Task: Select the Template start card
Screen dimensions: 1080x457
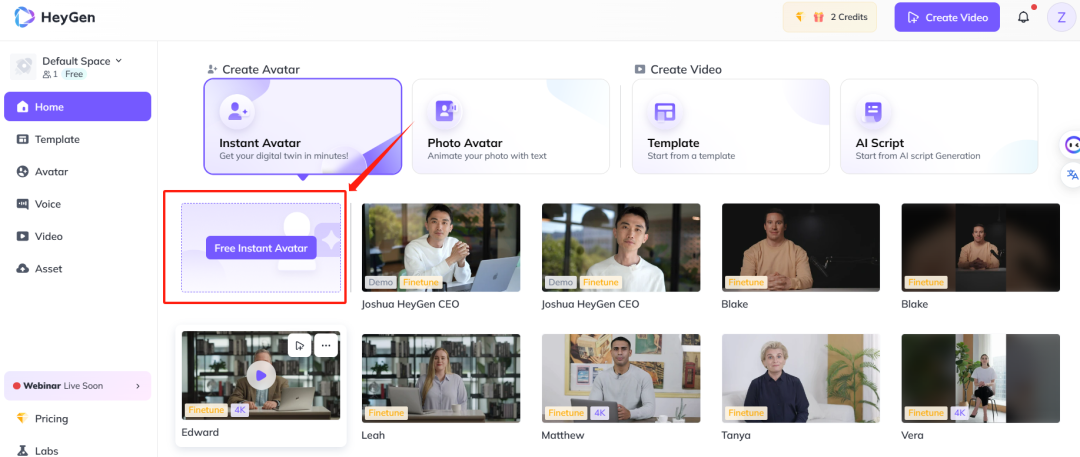Action: tap(731, 126)
